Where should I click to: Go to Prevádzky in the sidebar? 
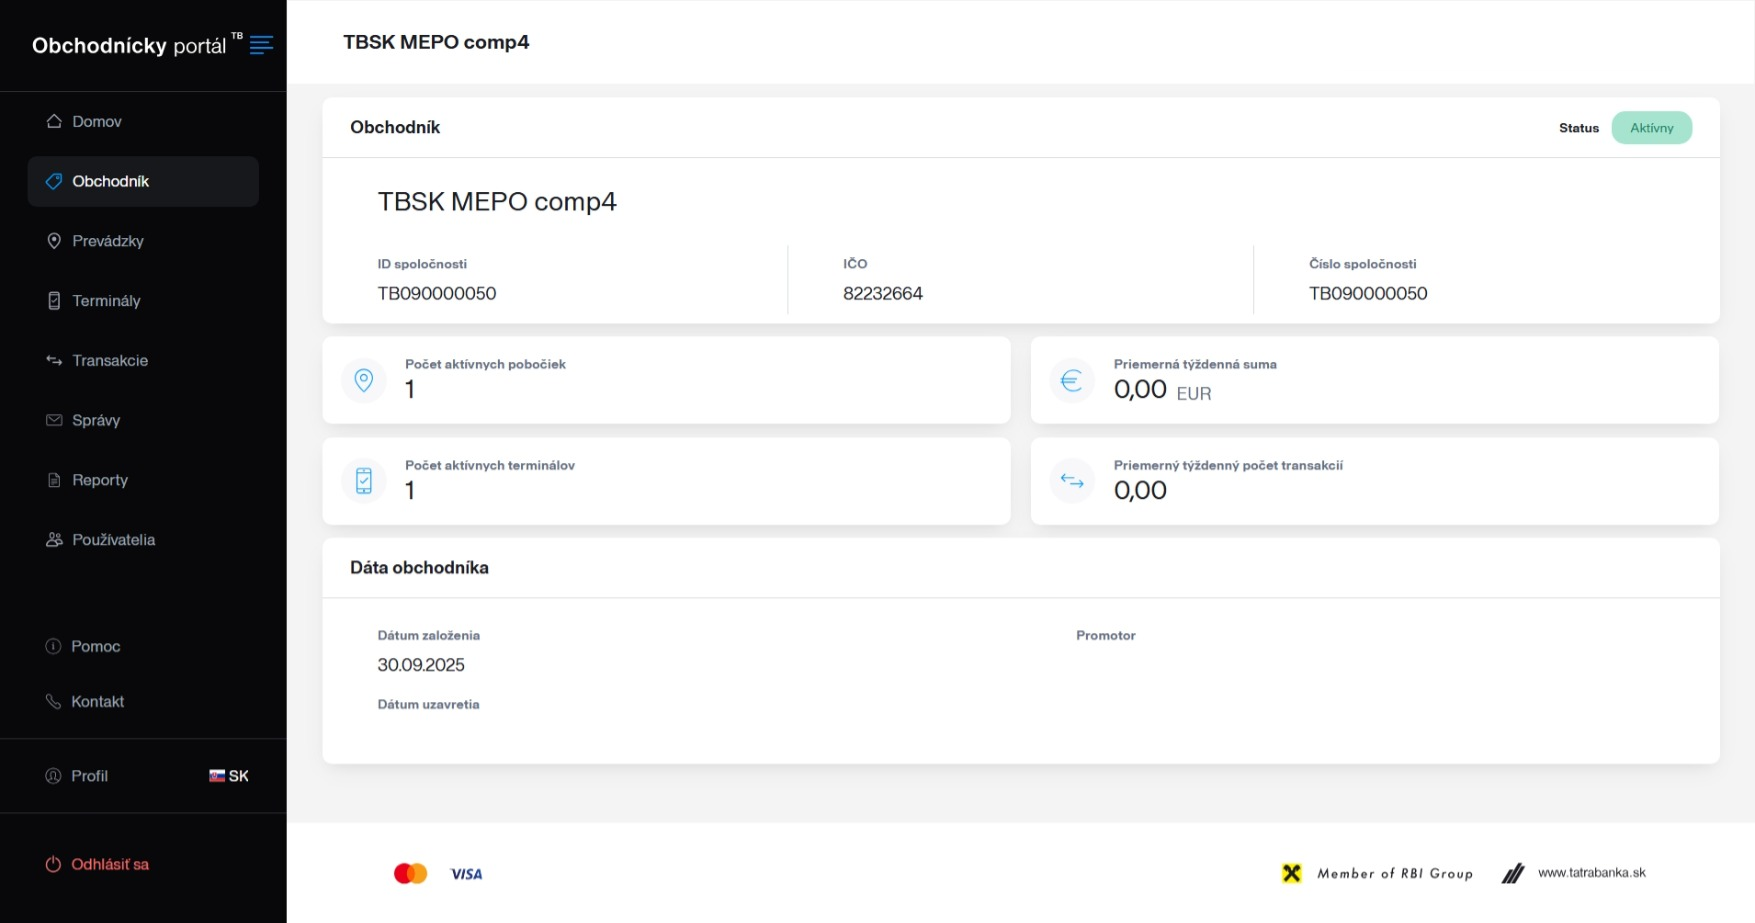(107, 241)
